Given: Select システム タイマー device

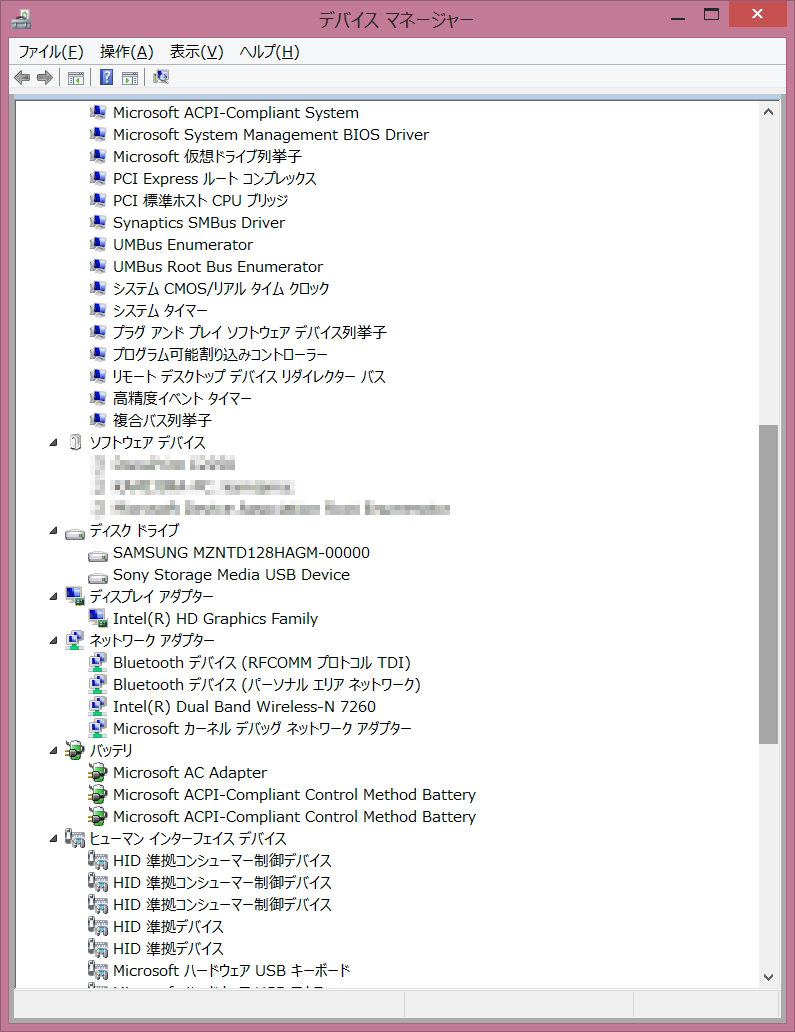Looking at the screenshot, I should point(160,311).
